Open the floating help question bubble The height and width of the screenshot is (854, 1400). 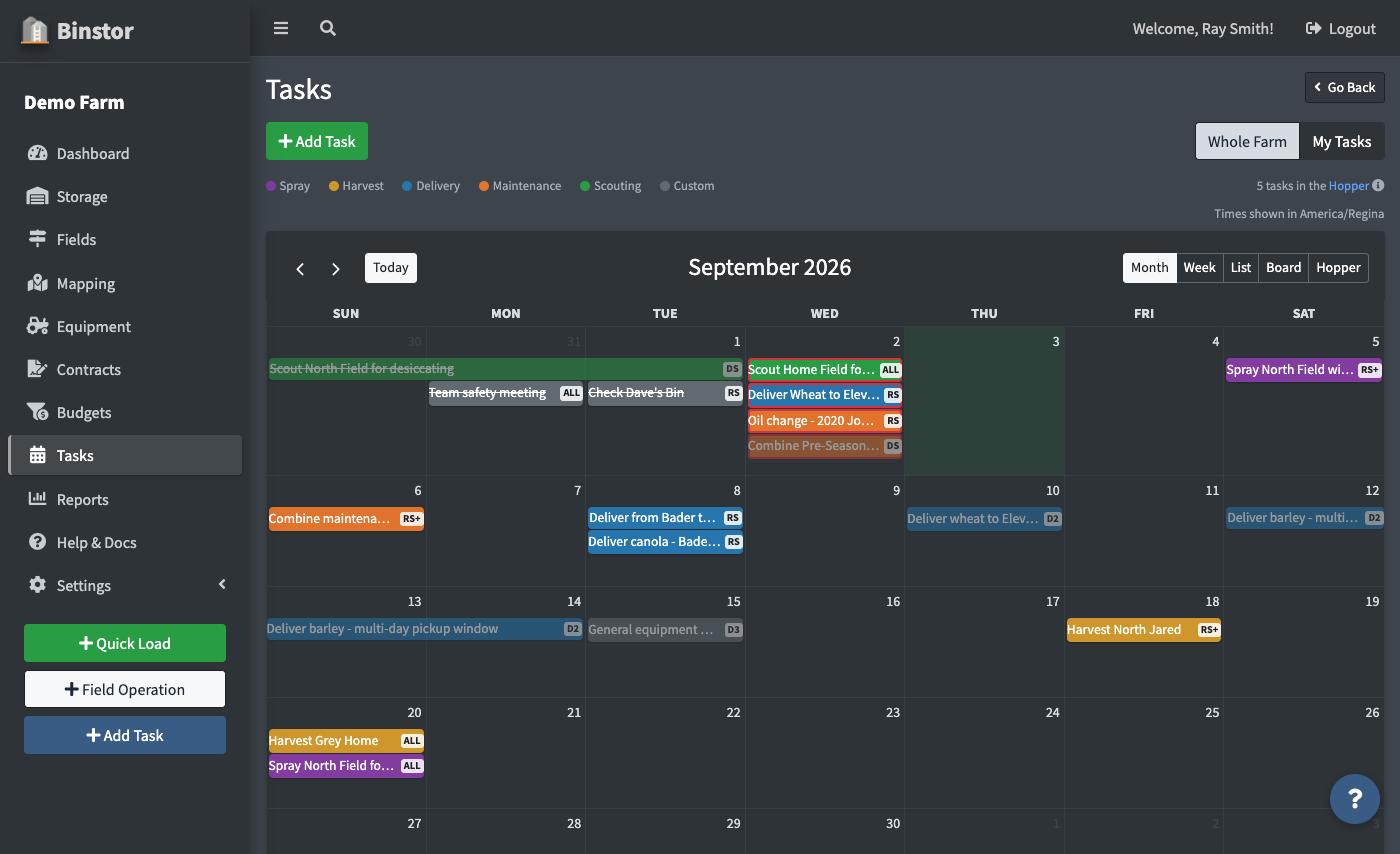(x=1355, y=799)
